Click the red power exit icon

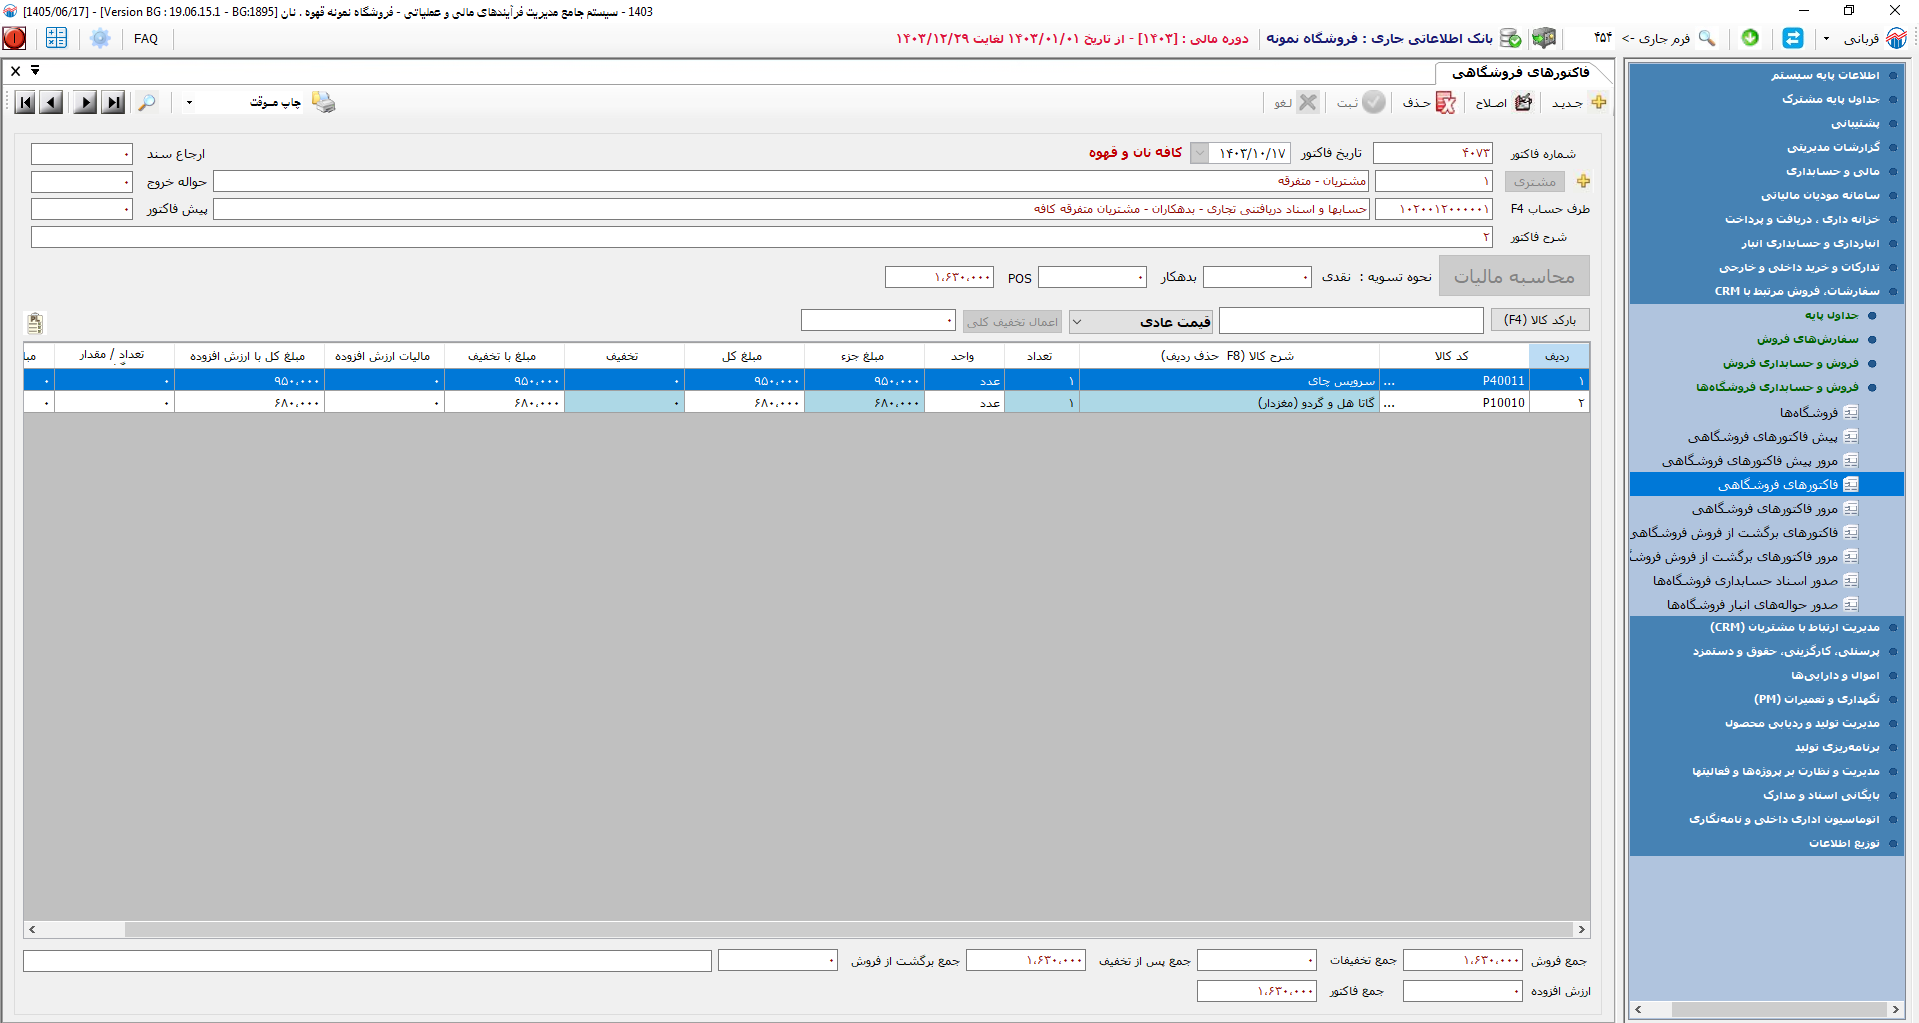coord(15,38)
